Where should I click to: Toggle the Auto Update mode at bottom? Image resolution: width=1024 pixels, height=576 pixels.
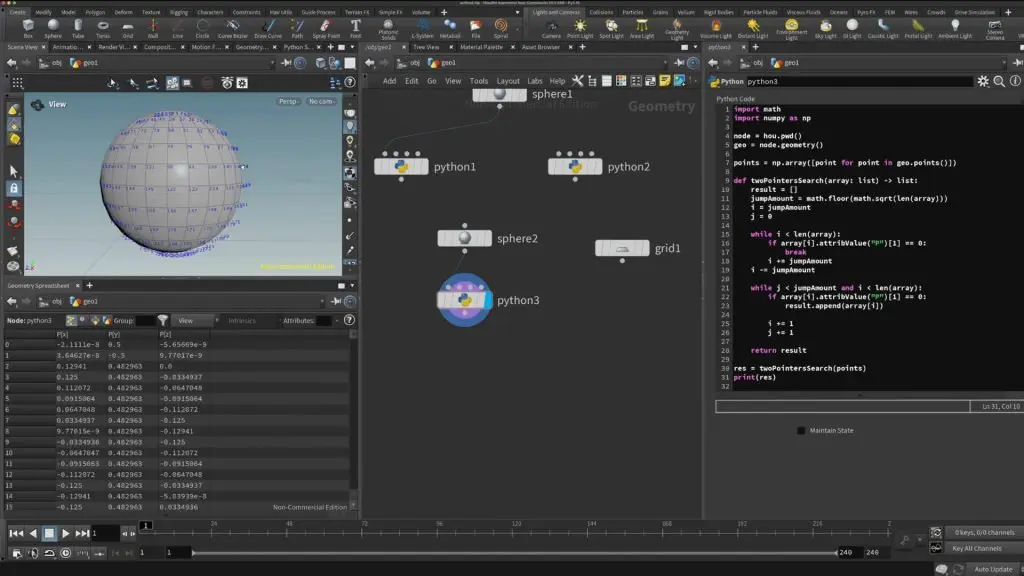click(x=994, y=568)
